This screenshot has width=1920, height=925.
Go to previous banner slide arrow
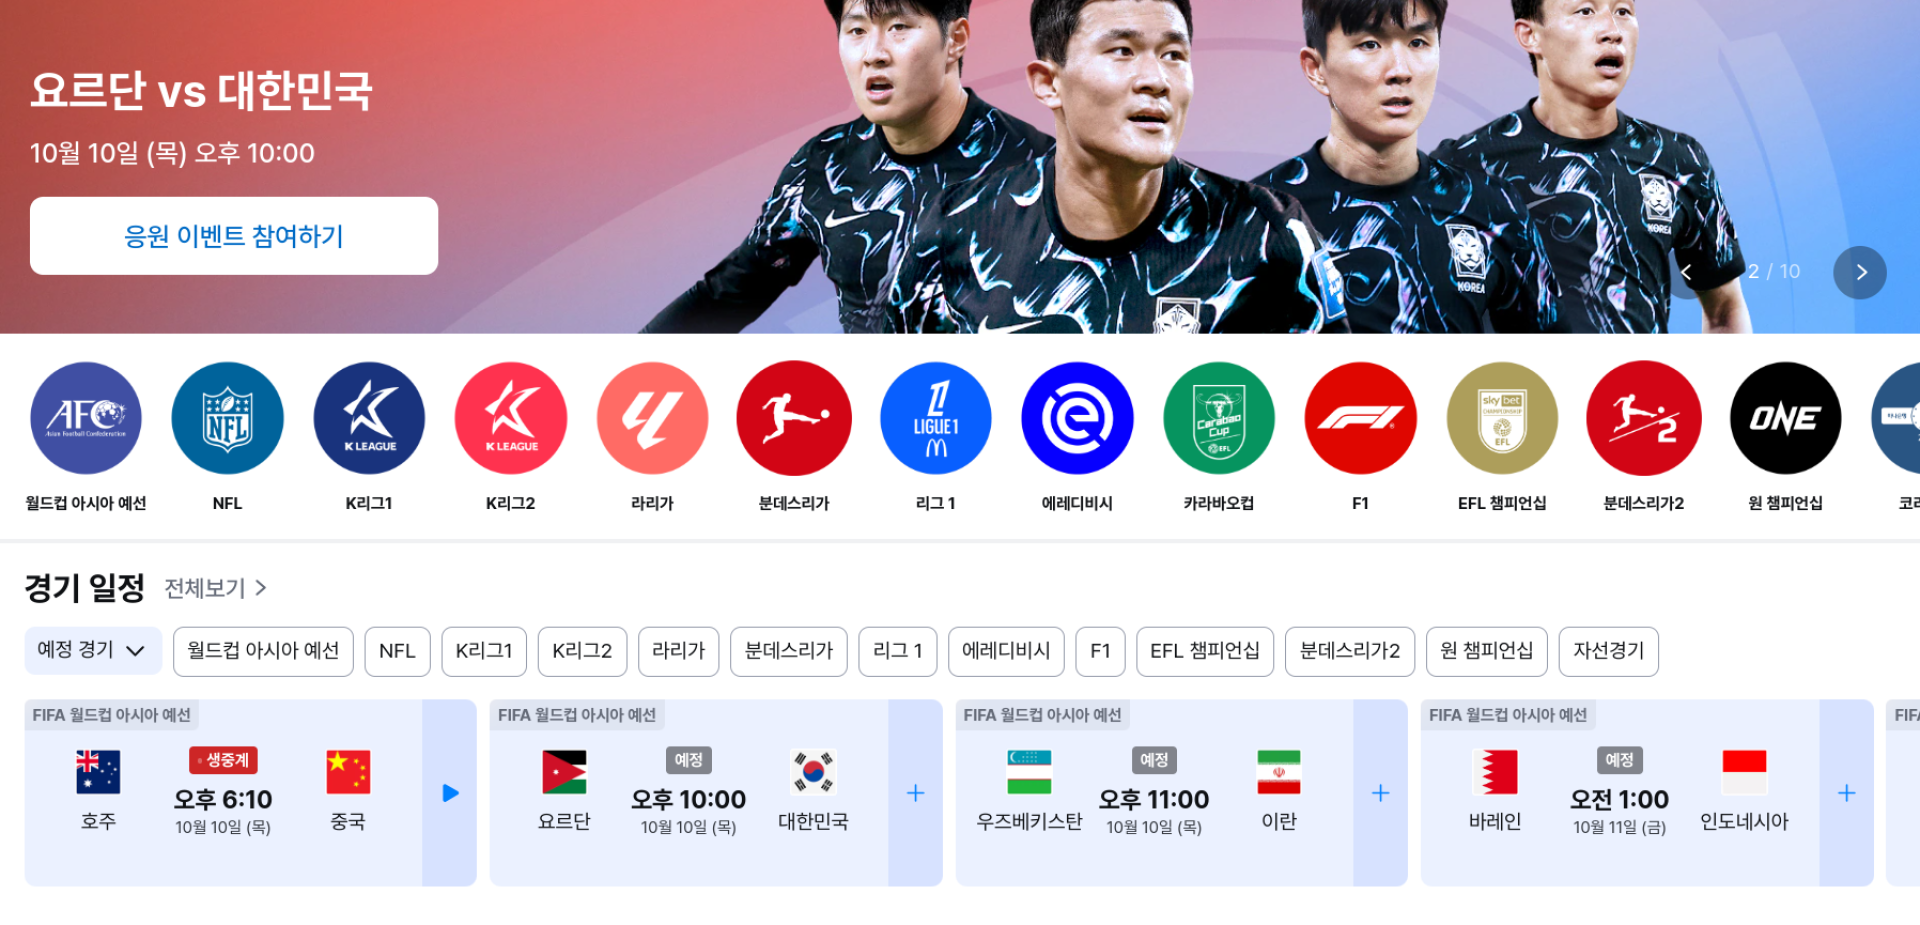1687,272
